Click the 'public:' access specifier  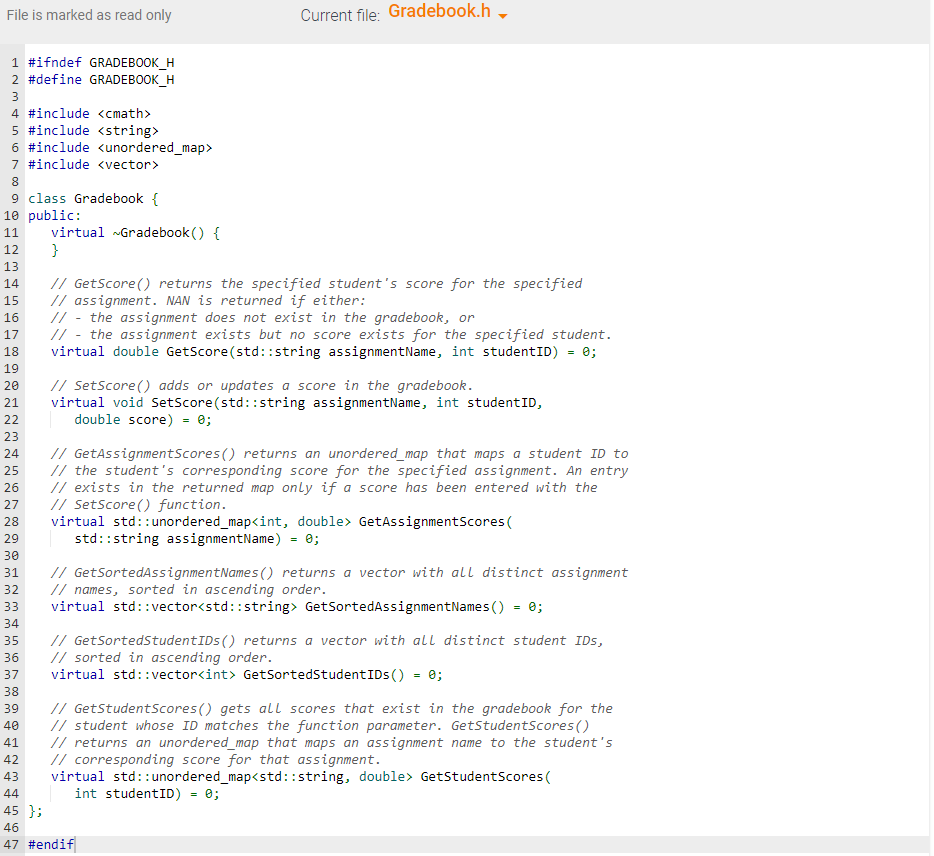(x=51, y=215)
